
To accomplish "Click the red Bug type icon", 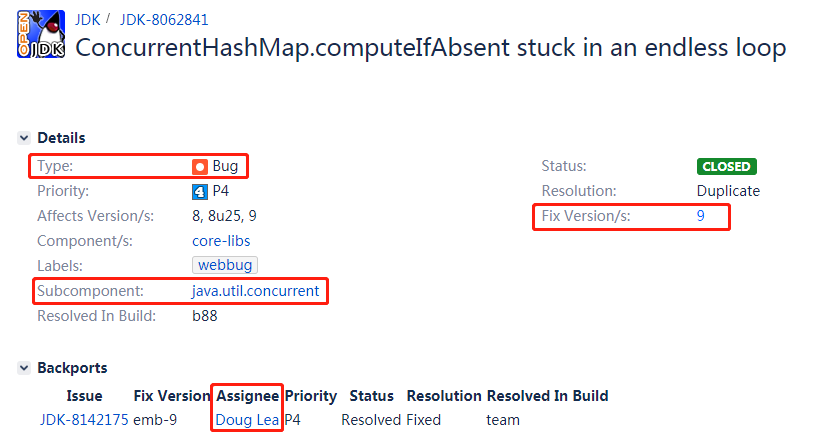I will (x=200, y=167).
